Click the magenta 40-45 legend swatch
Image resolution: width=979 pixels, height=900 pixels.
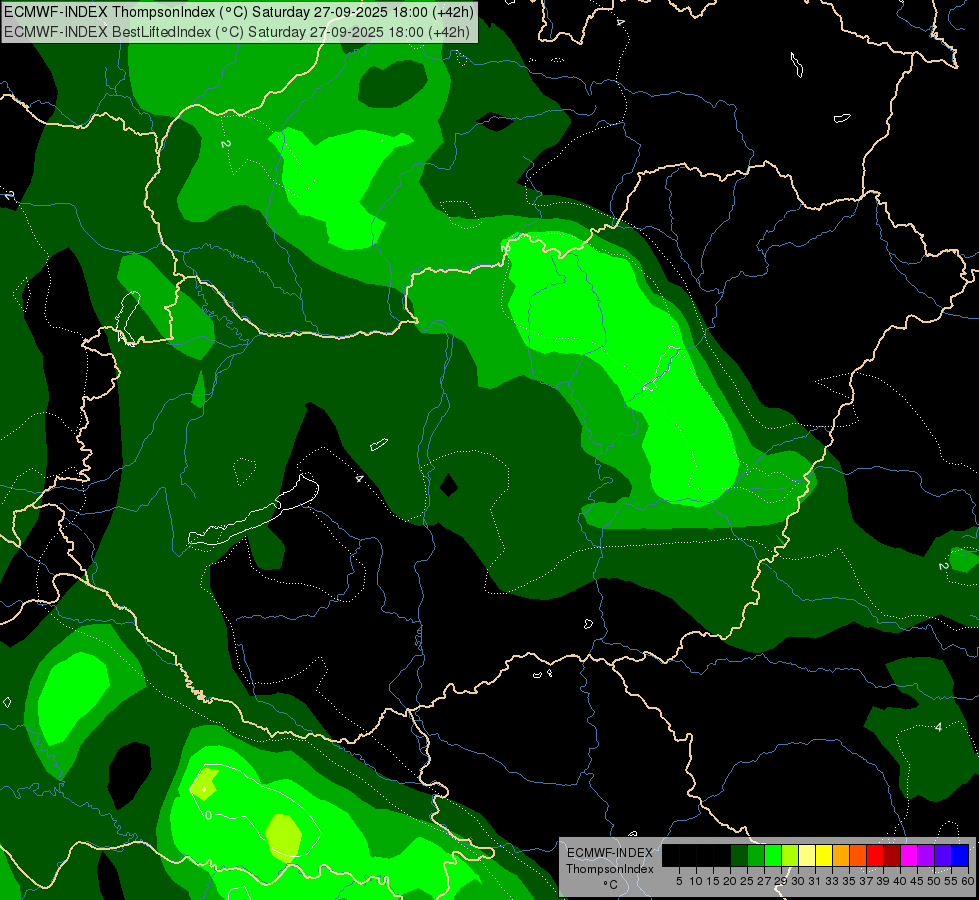[x=909, y=855]
